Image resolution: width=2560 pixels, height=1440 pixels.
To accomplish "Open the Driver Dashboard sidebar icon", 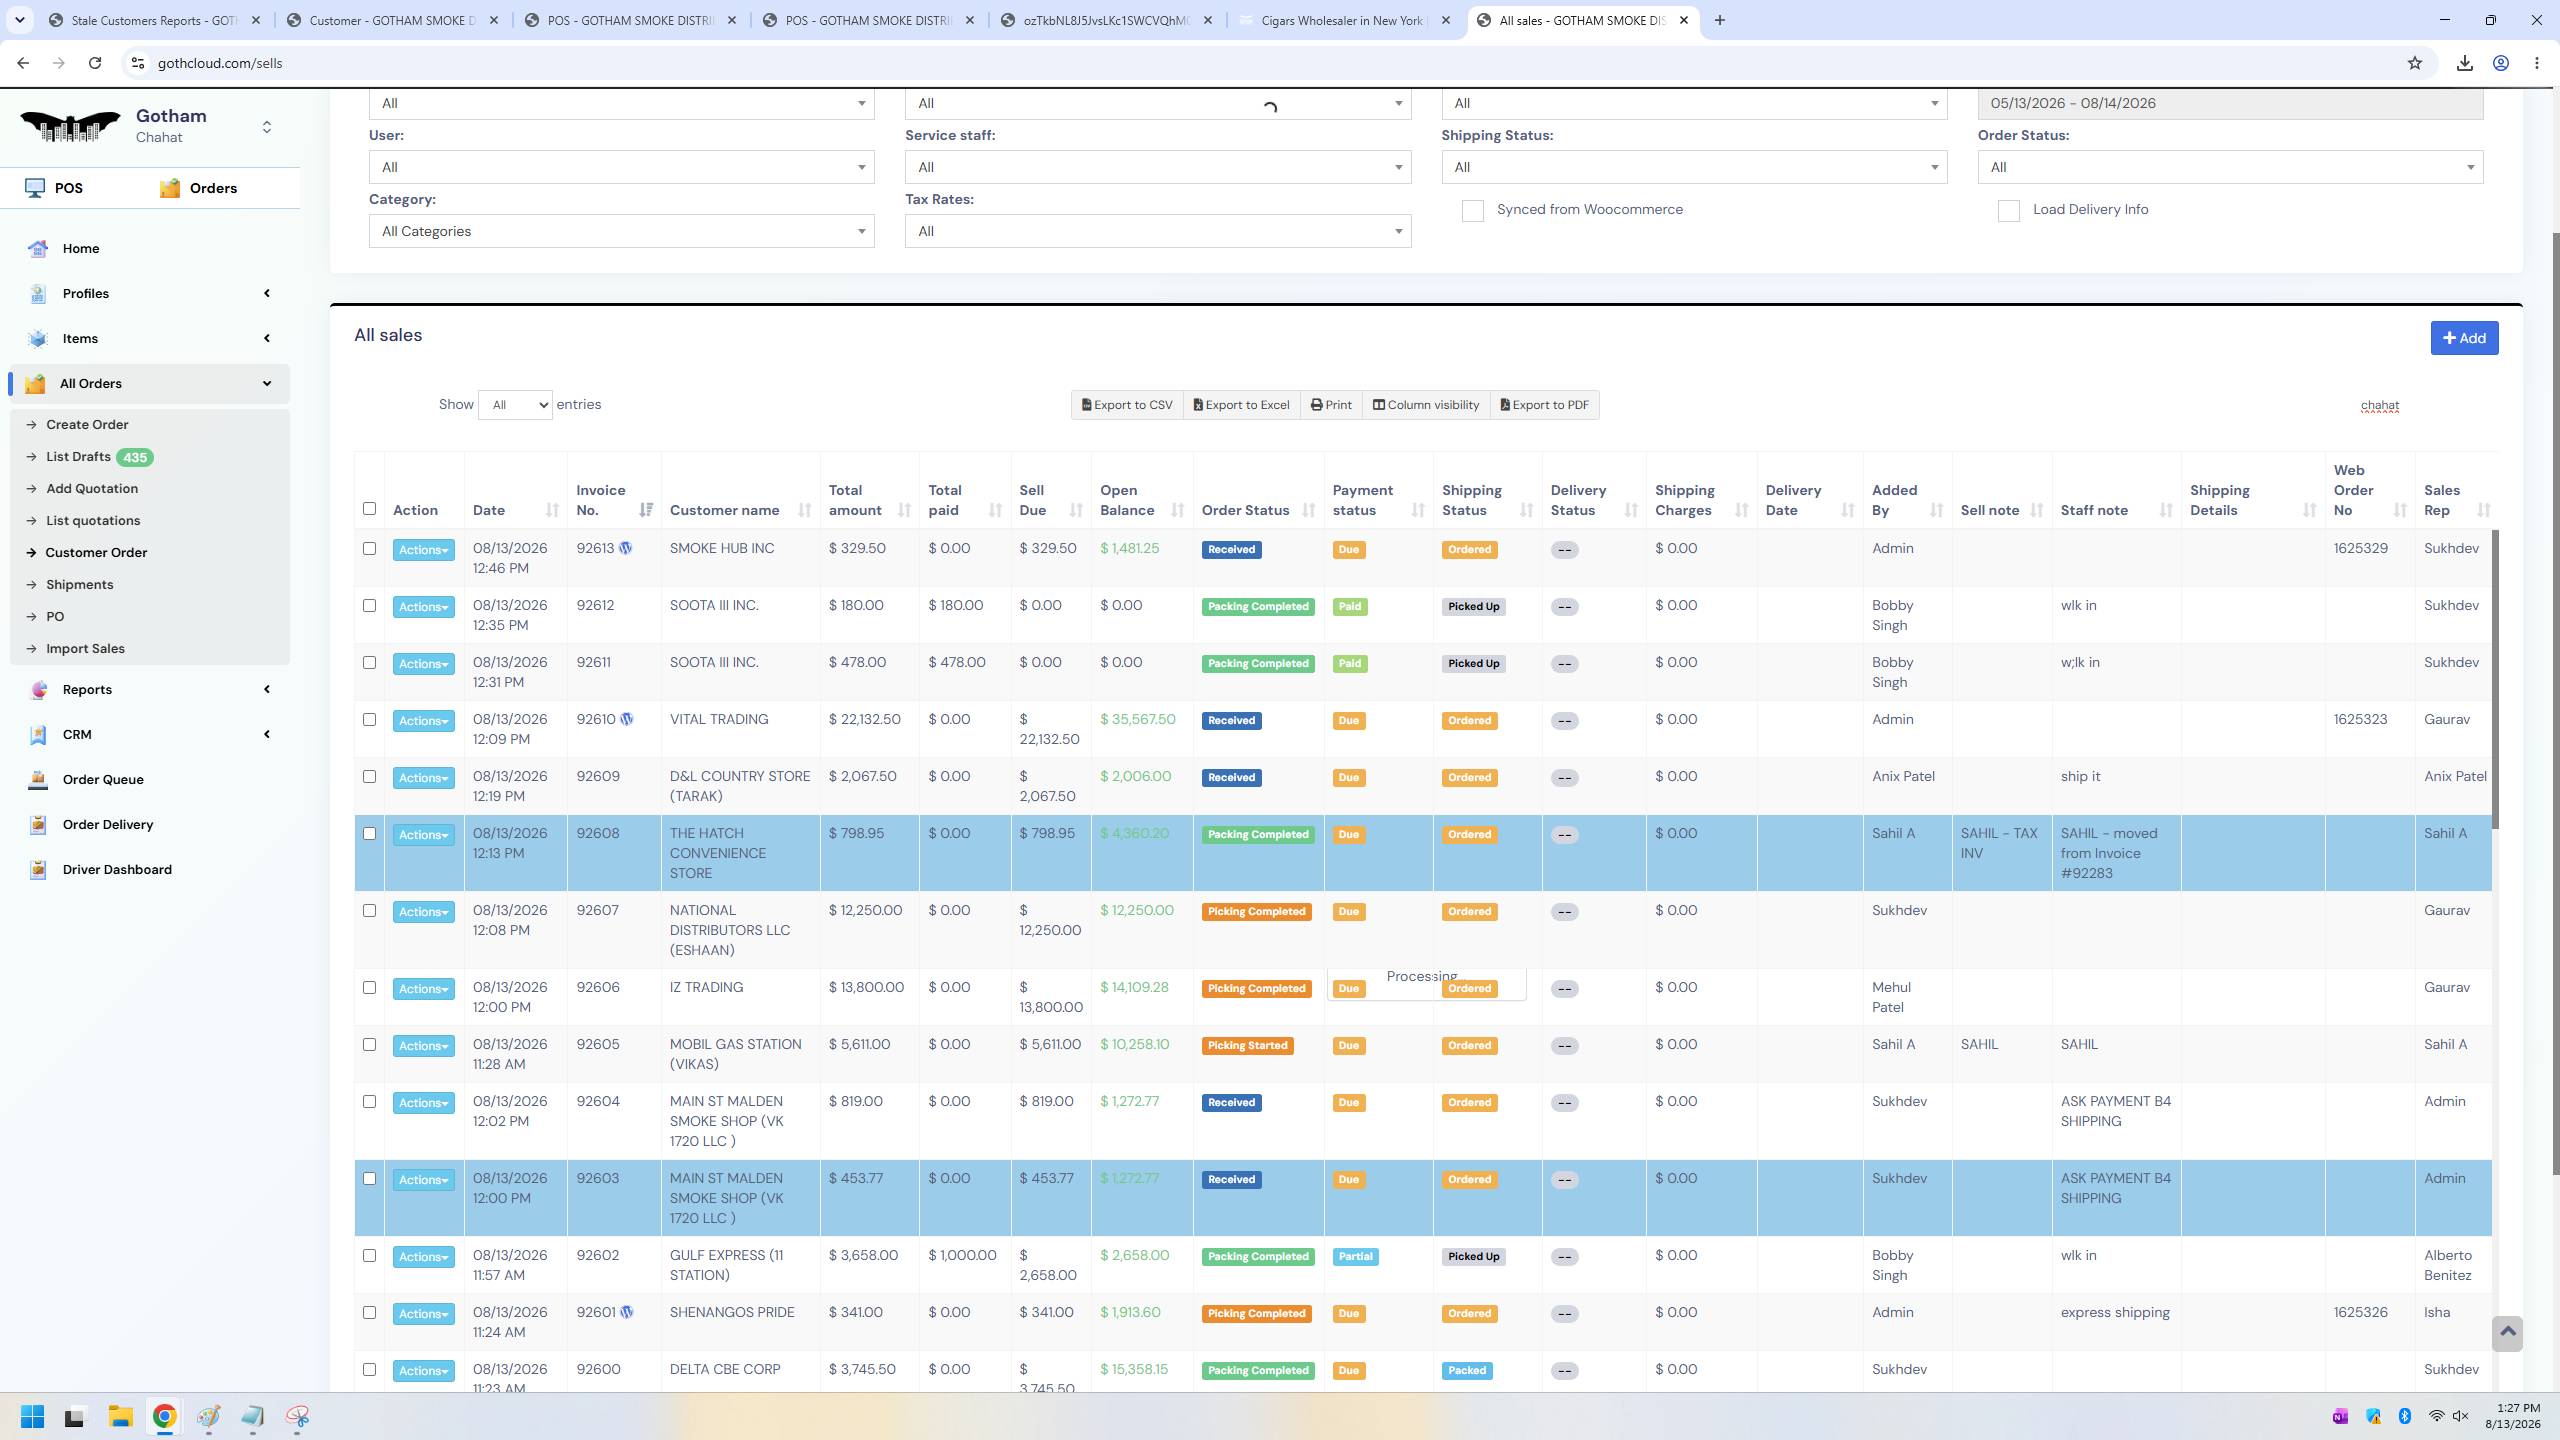I will pyautogui.click(x=38, y=869).
